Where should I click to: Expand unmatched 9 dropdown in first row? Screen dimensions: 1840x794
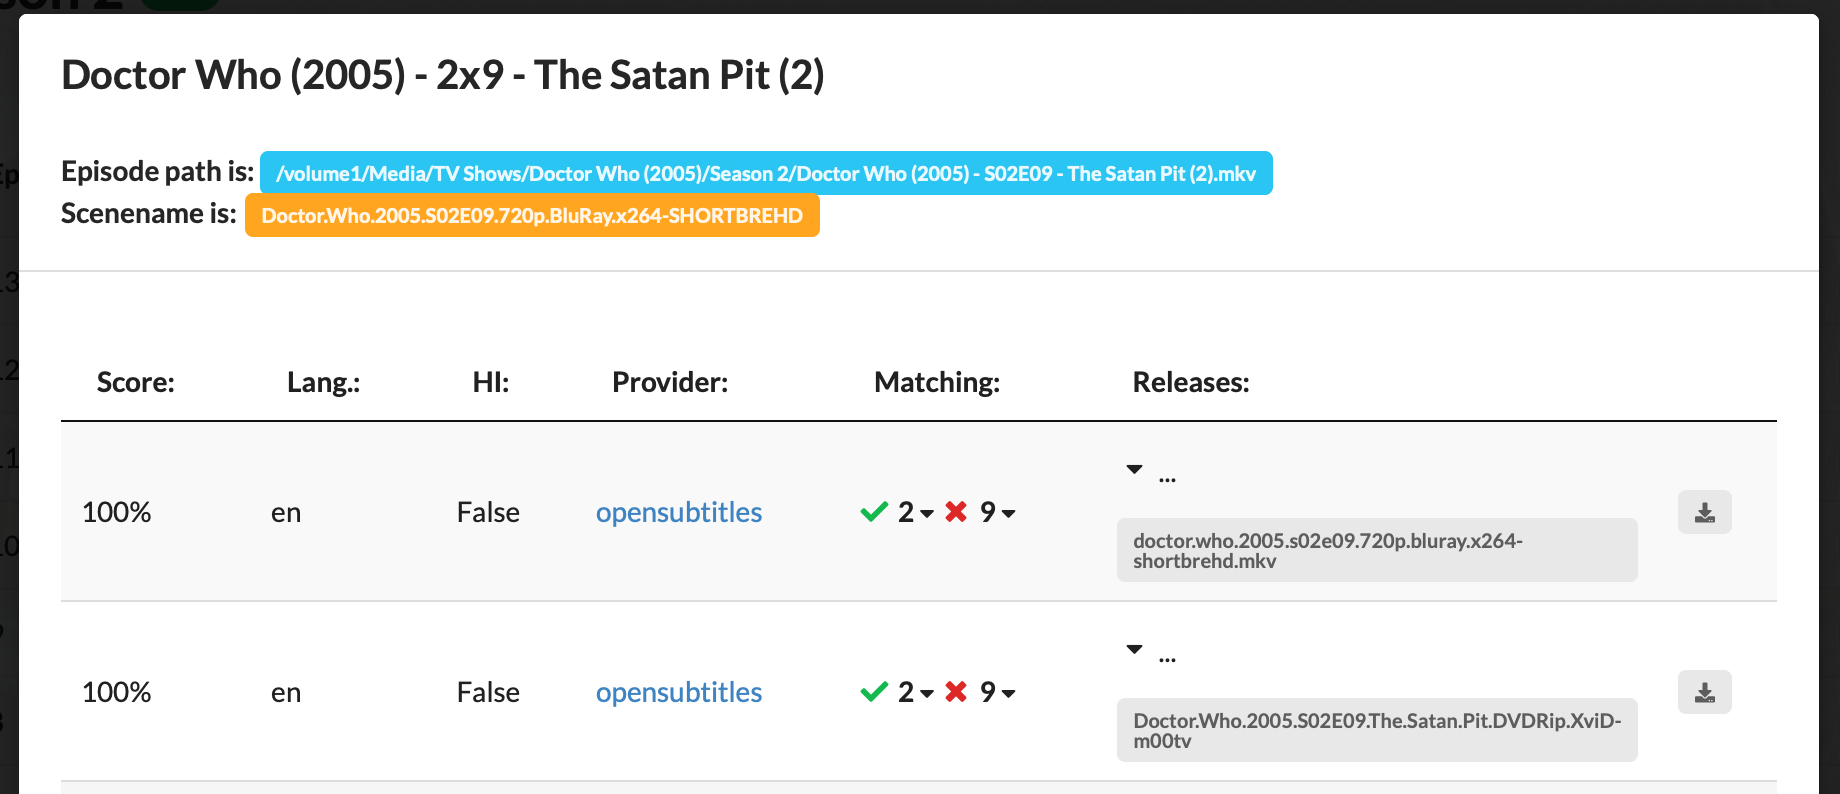[x=998, y=512]
